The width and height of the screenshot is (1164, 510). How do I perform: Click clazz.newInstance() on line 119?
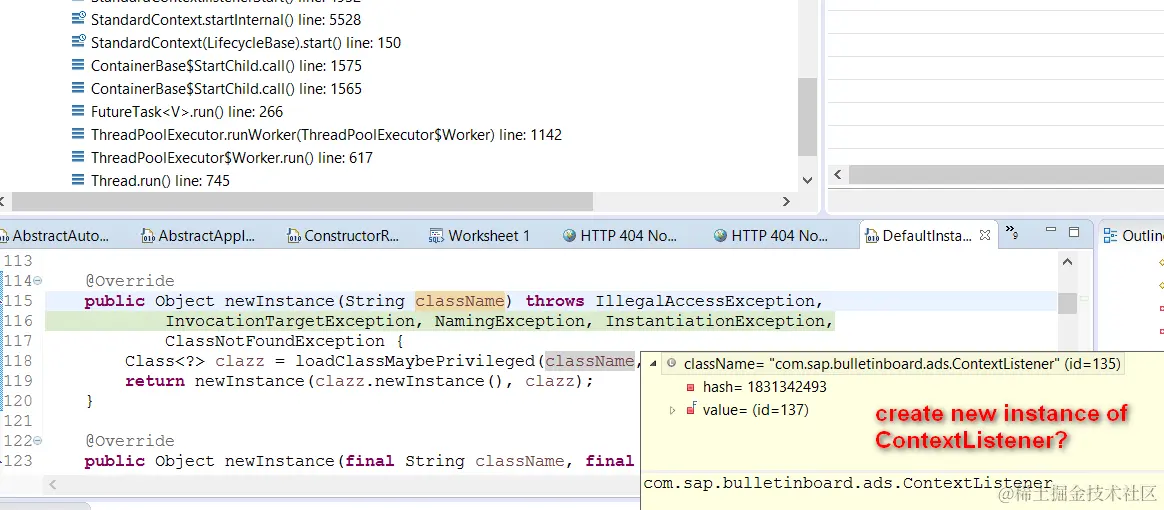click(x=416, y=382)
